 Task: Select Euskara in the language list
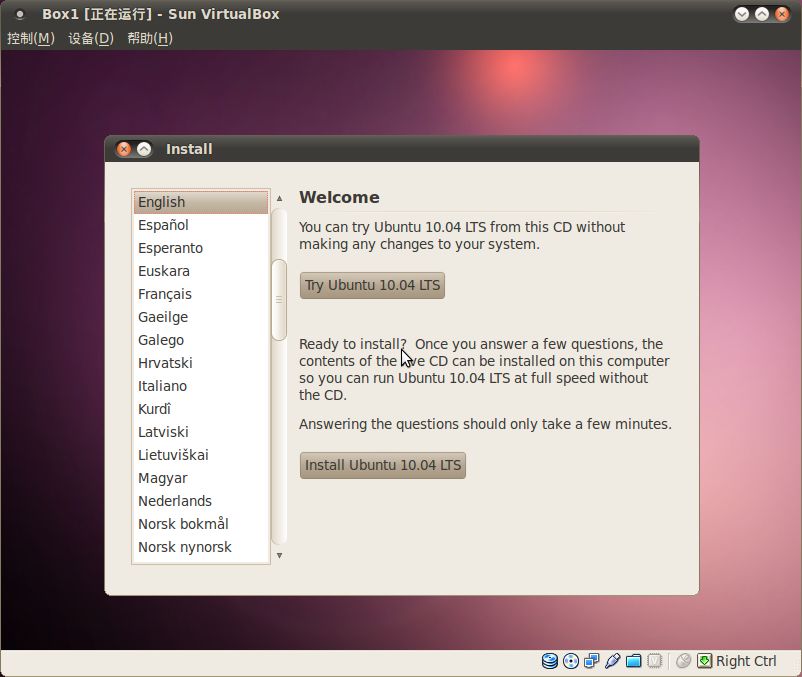[200, 271]
